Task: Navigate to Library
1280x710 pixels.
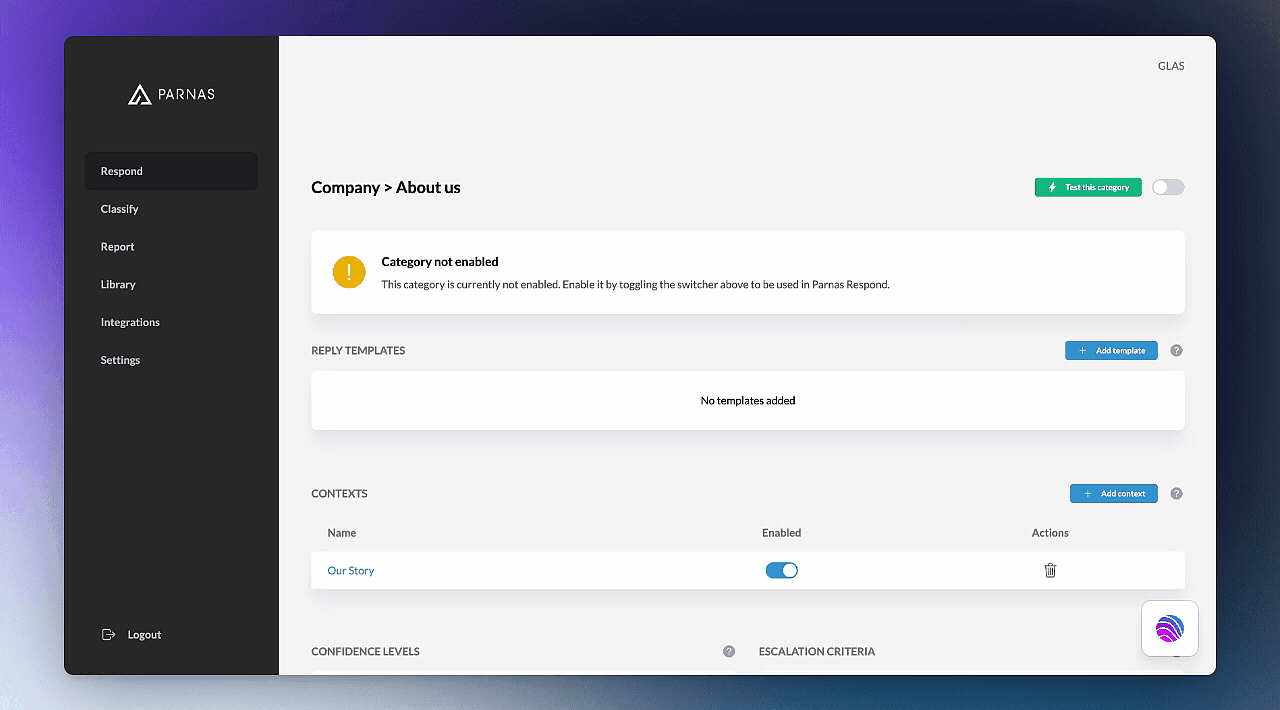Action: pos(118,285)
